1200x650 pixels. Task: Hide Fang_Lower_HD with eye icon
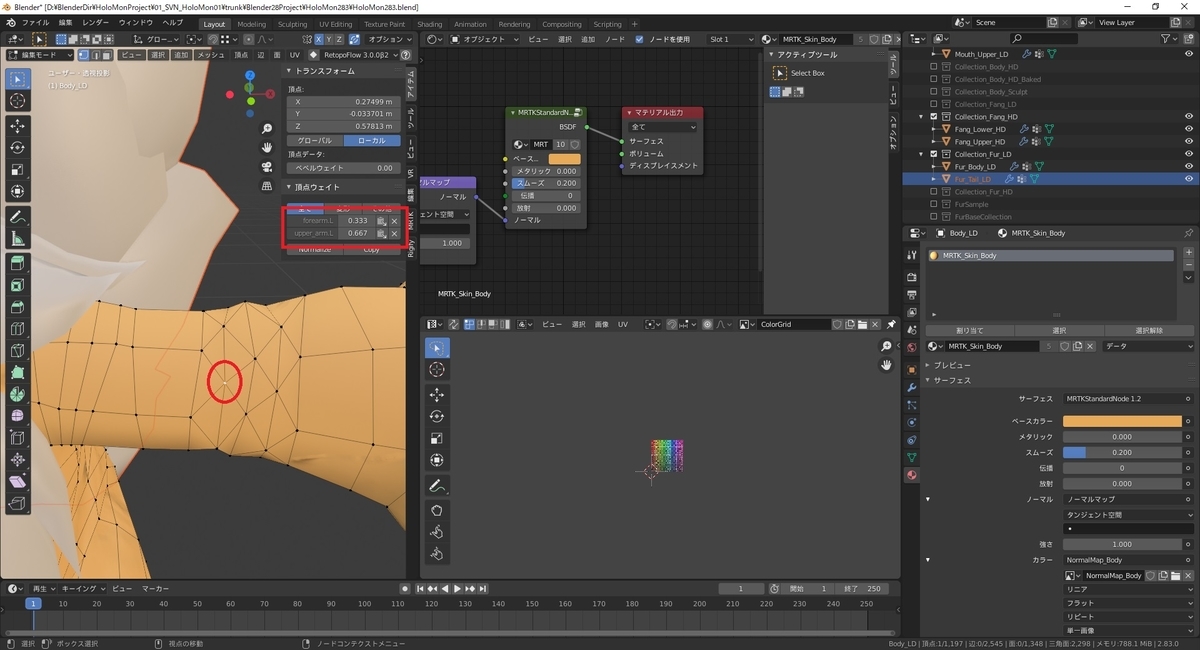[x=1189, y=129]
